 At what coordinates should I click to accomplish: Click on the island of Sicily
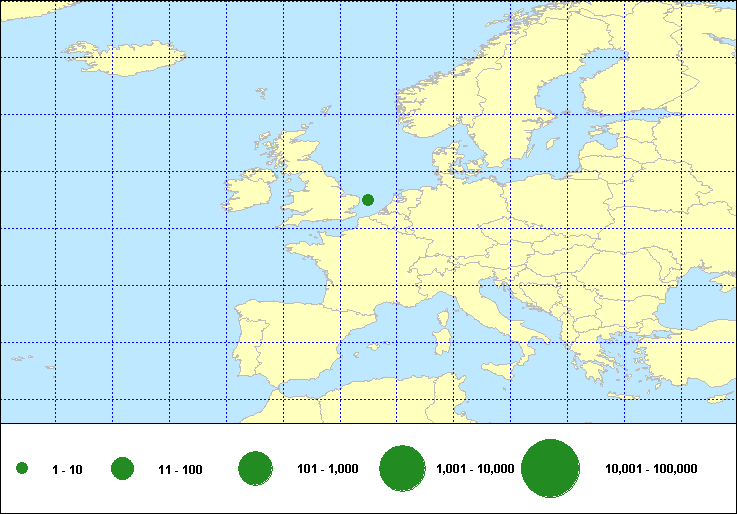coord(506,366)
